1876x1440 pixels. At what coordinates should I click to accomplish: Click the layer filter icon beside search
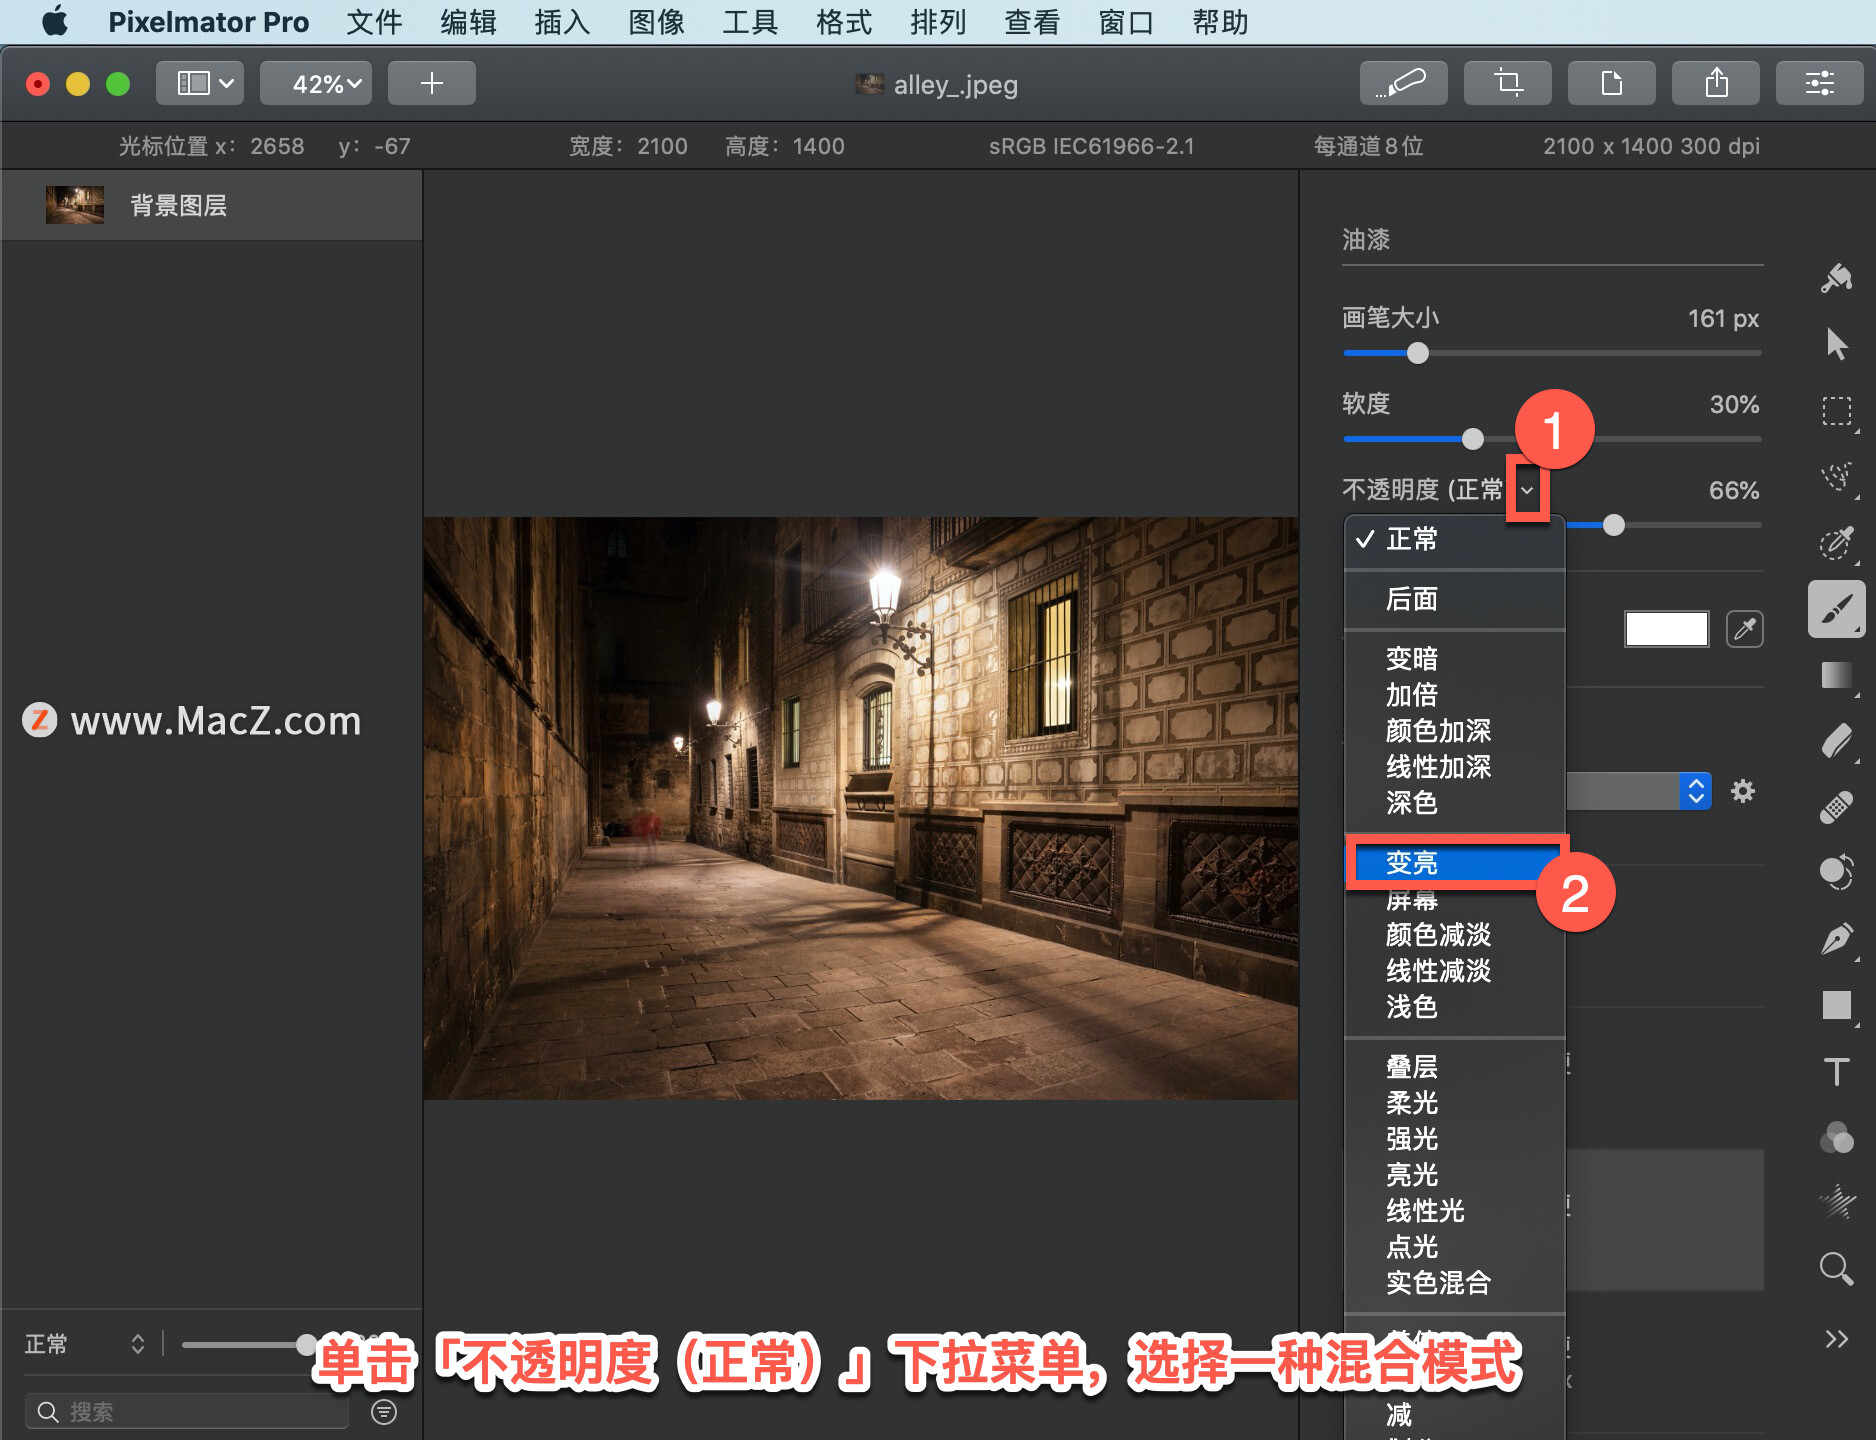[x=384, y=1411]
